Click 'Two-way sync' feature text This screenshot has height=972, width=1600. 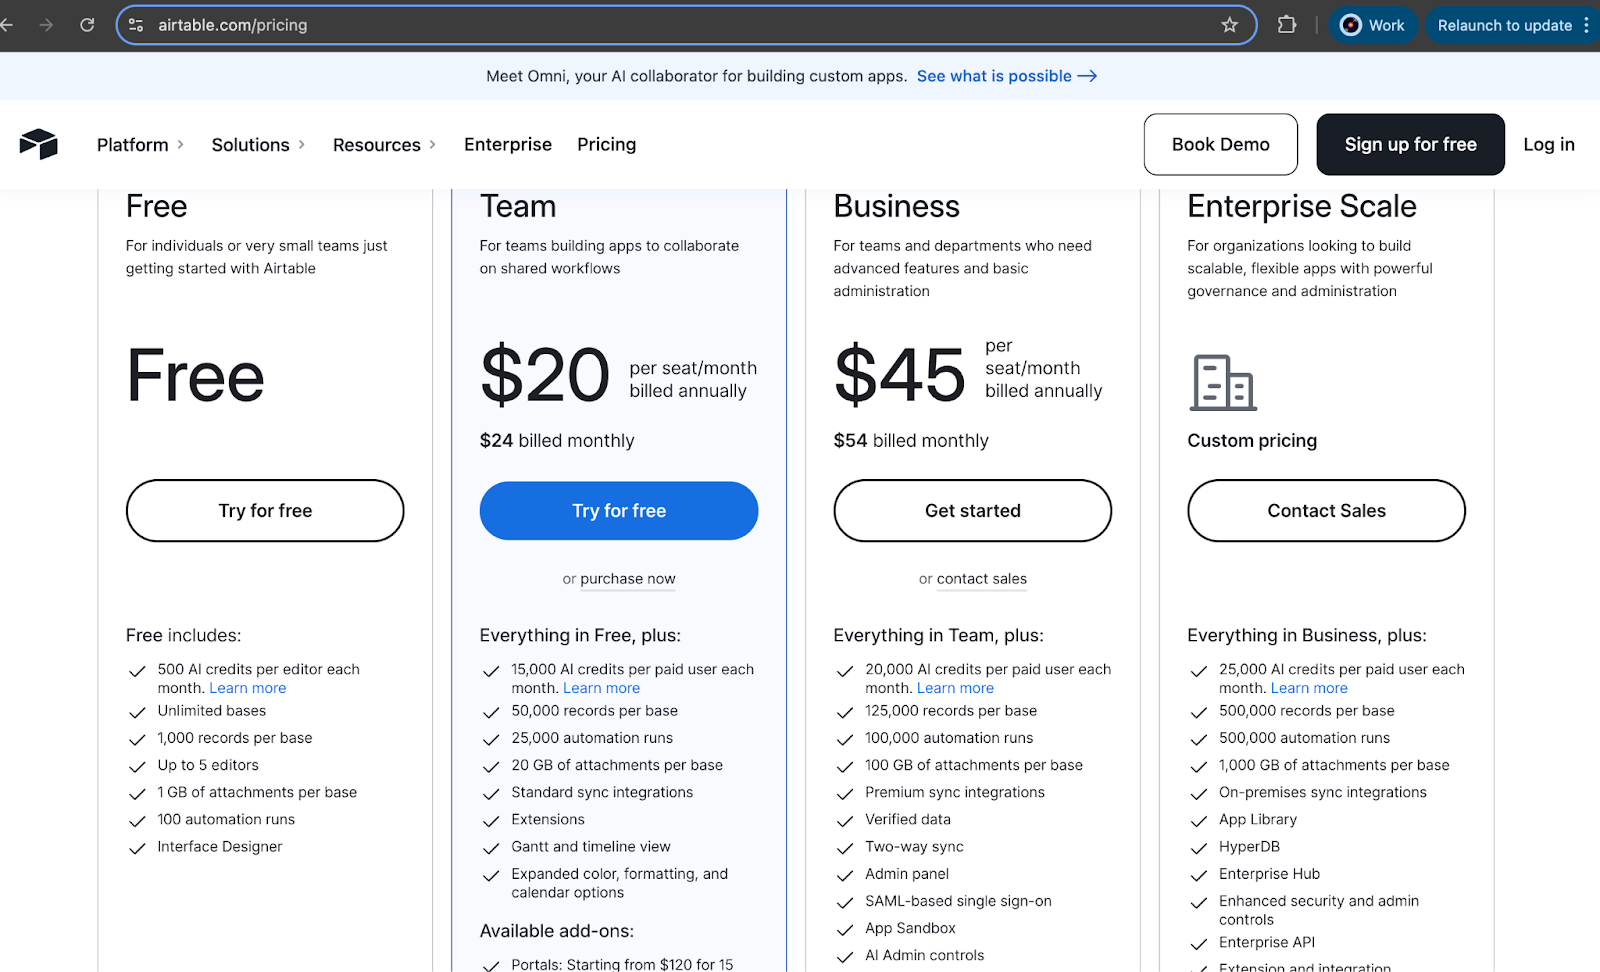914,847
